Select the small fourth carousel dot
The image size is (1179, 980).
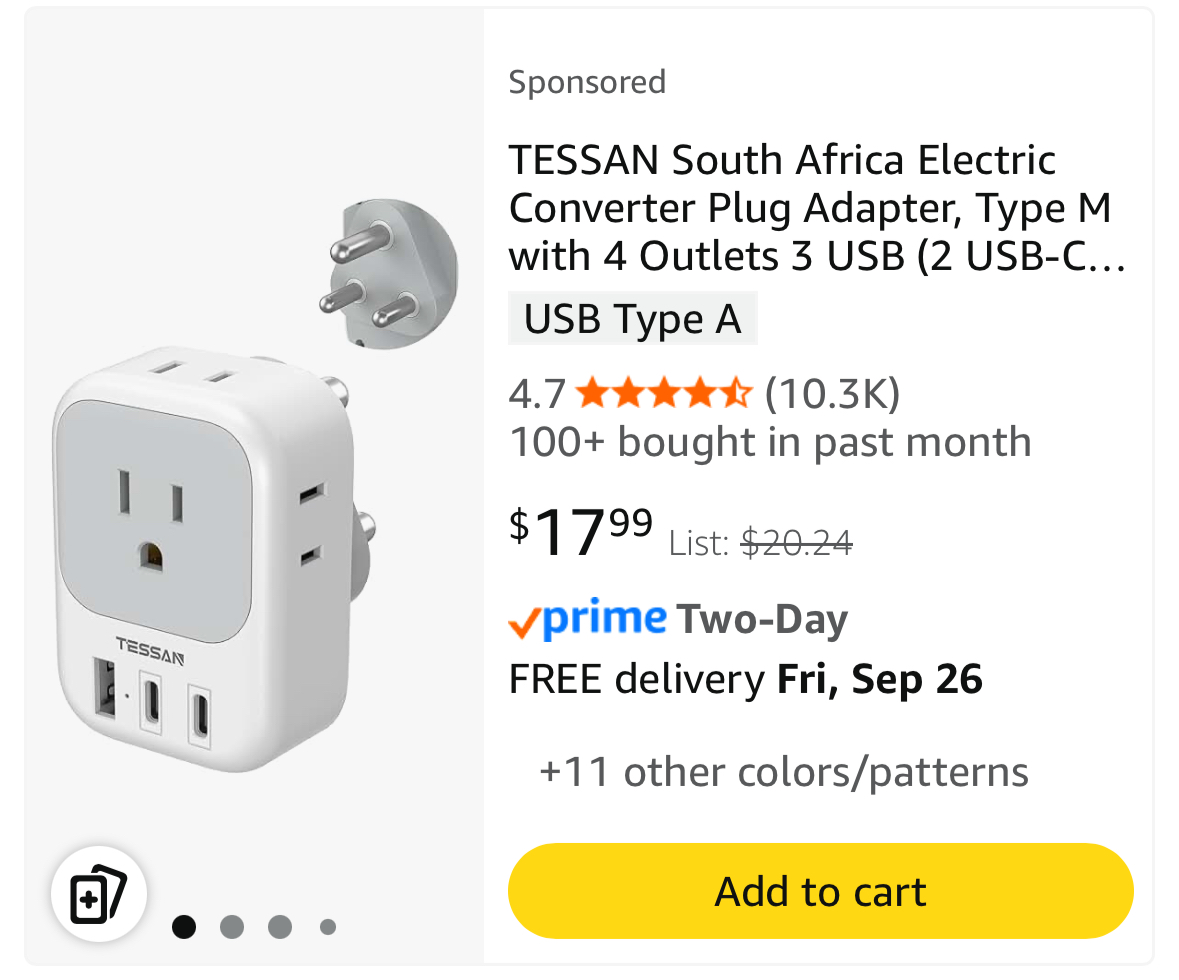click(x=328, y=927)
